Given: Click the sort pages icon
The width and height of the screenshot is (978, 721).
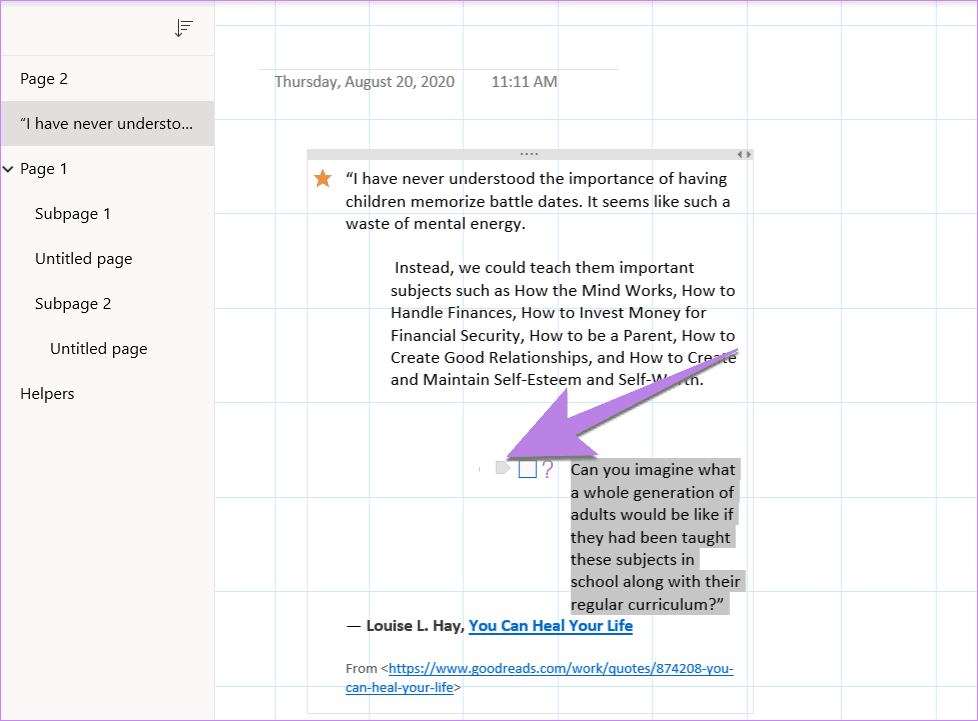Looking at the screenshot, I should tap(183, 28).
